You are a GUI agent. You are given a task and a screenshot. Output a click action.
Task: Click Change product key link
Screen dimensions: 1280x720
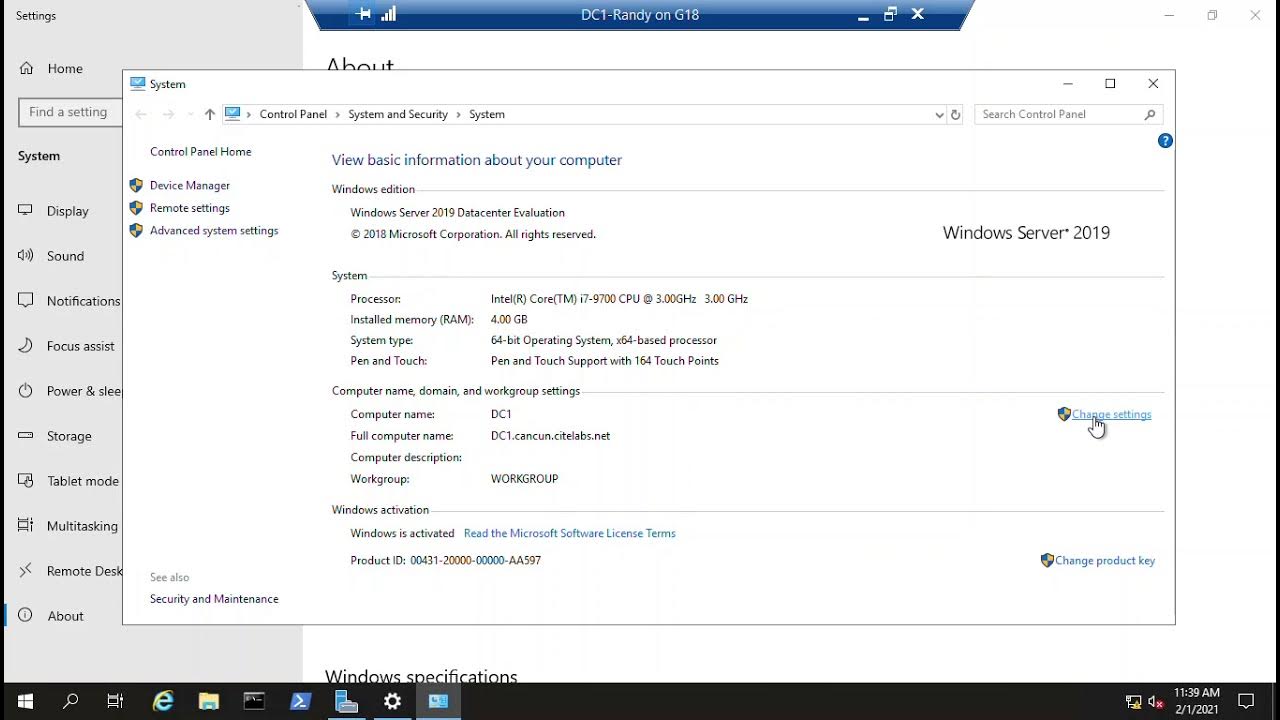1105,560
